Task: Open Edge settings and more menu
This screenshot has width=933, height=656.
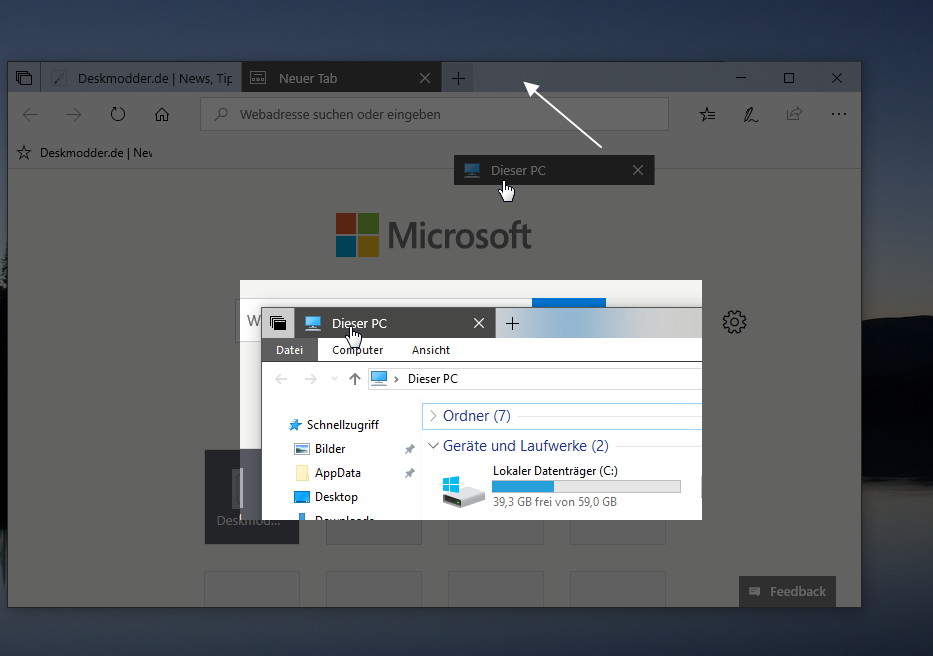Action: click(x=838, y=114)
